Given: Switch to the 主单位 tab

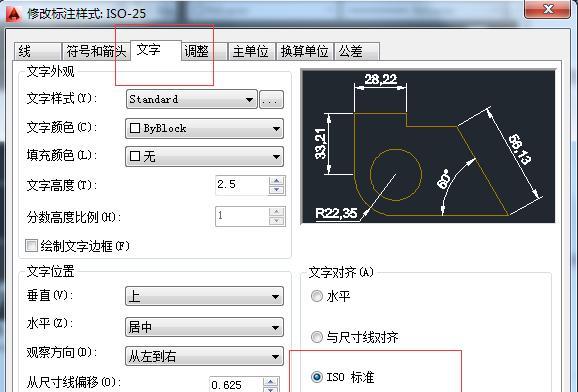Looking at the screenshot, I should point(251,51).
